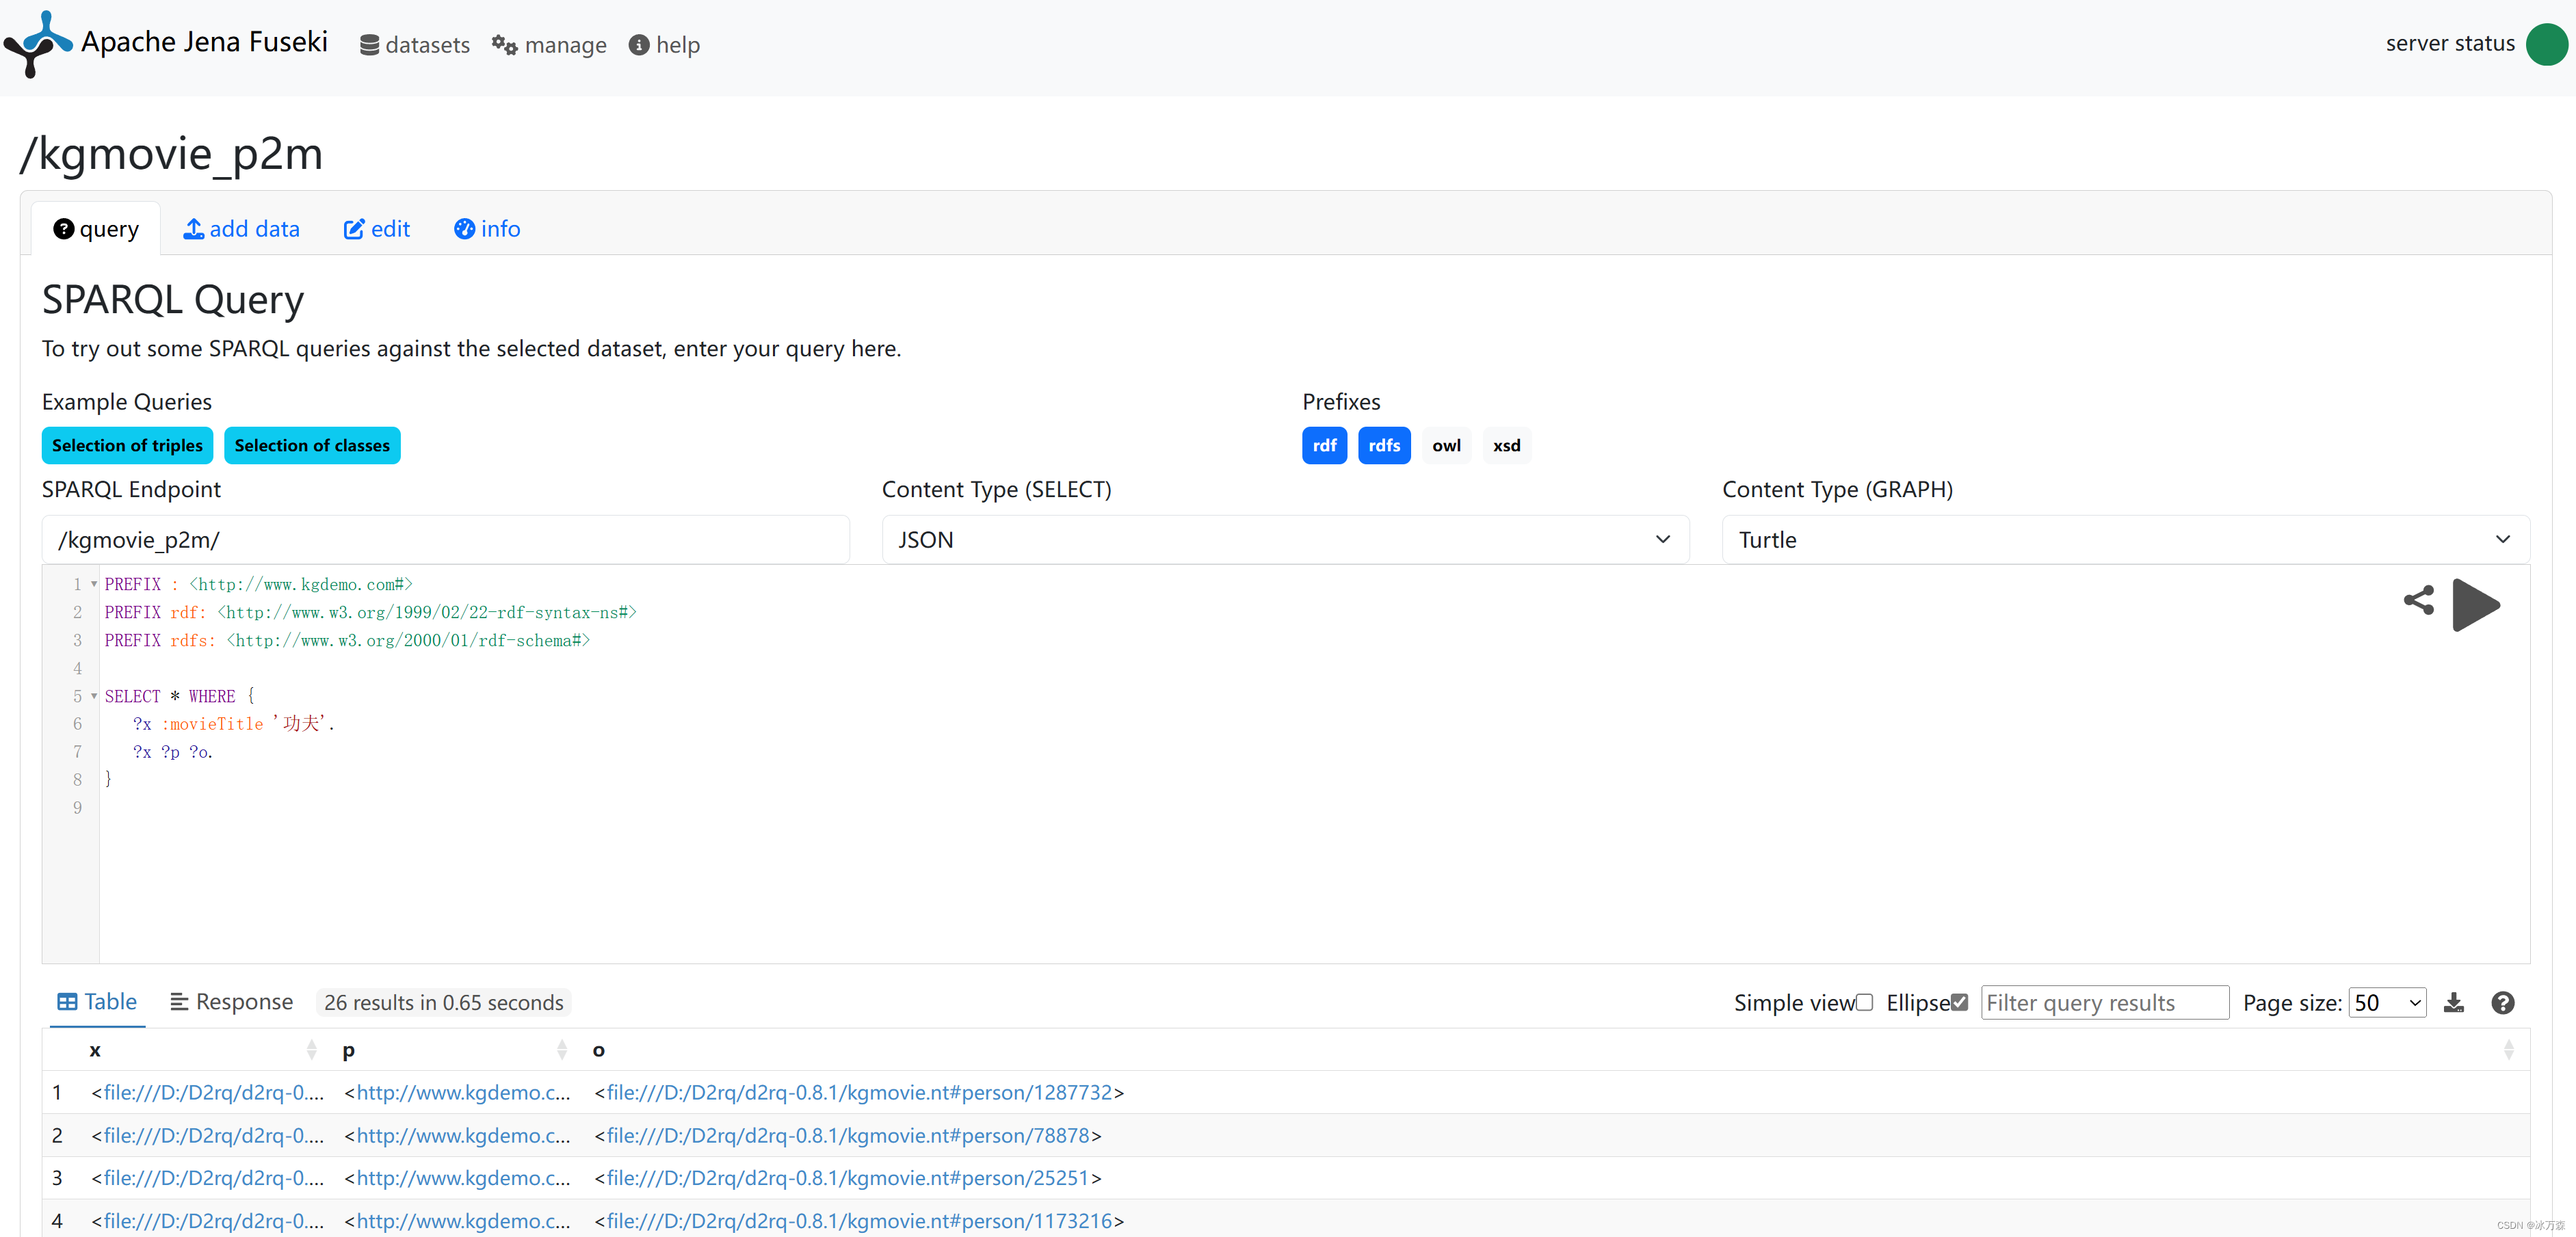Open person/1287732 link in results
2576x1237 pixels.
tap(859, 1093)
